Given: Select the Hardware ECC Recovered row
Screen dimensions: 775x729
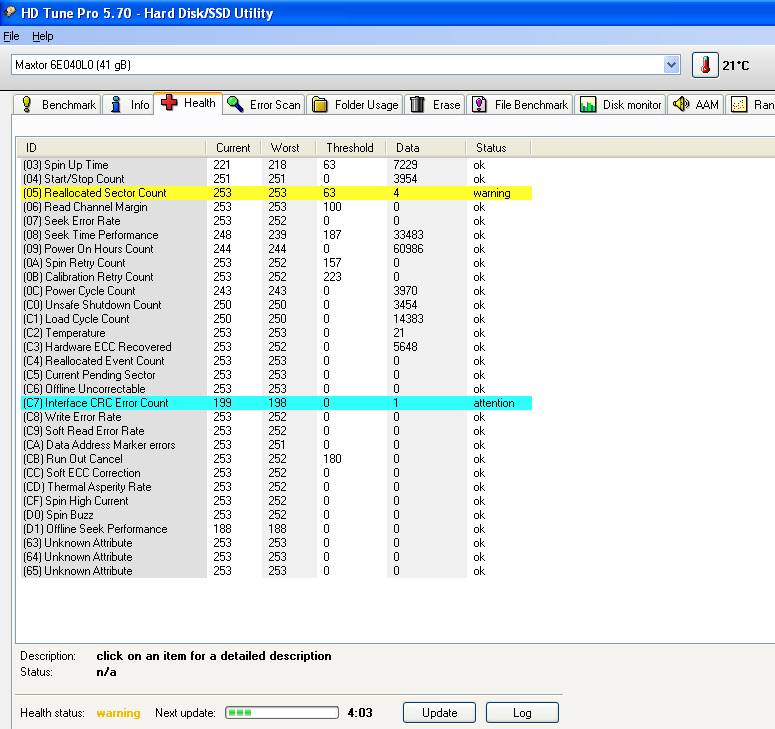Looking at the screenshot, I should (x=276, y=347).
